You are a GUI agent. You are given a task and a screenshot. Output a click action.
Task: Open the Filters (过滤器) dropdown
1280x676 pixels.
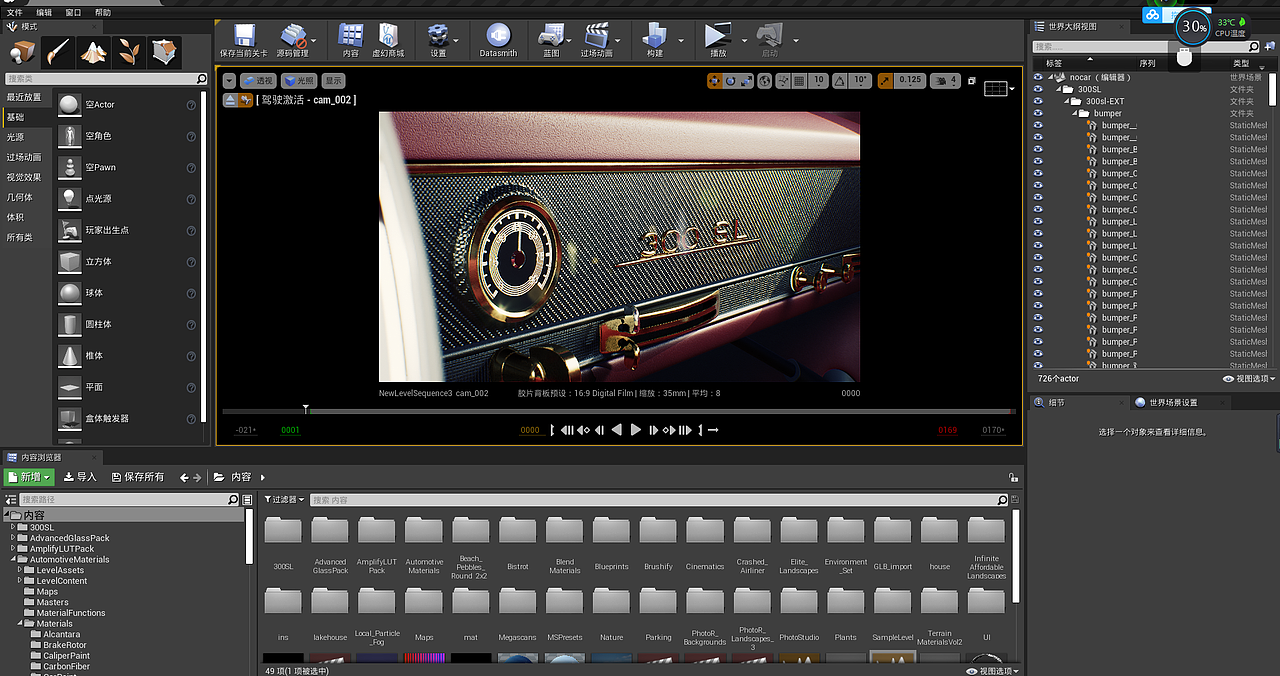[284, 499]
